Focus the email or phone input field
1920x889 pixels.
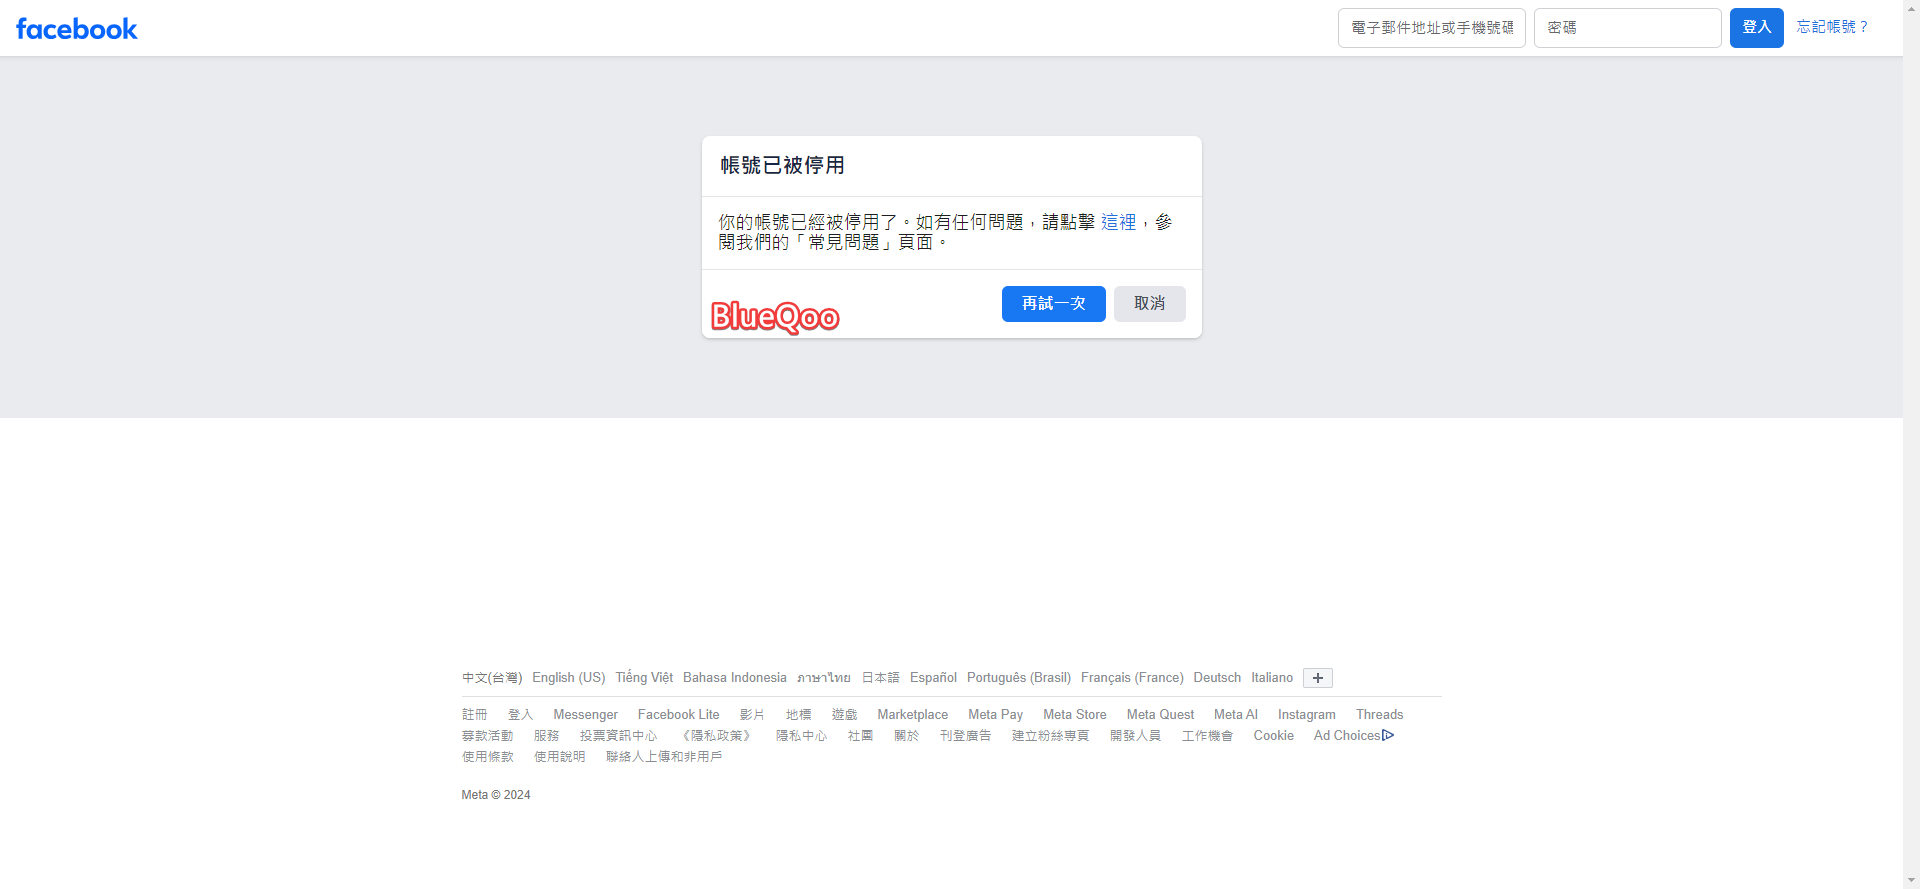click(x=1431, y=28)
